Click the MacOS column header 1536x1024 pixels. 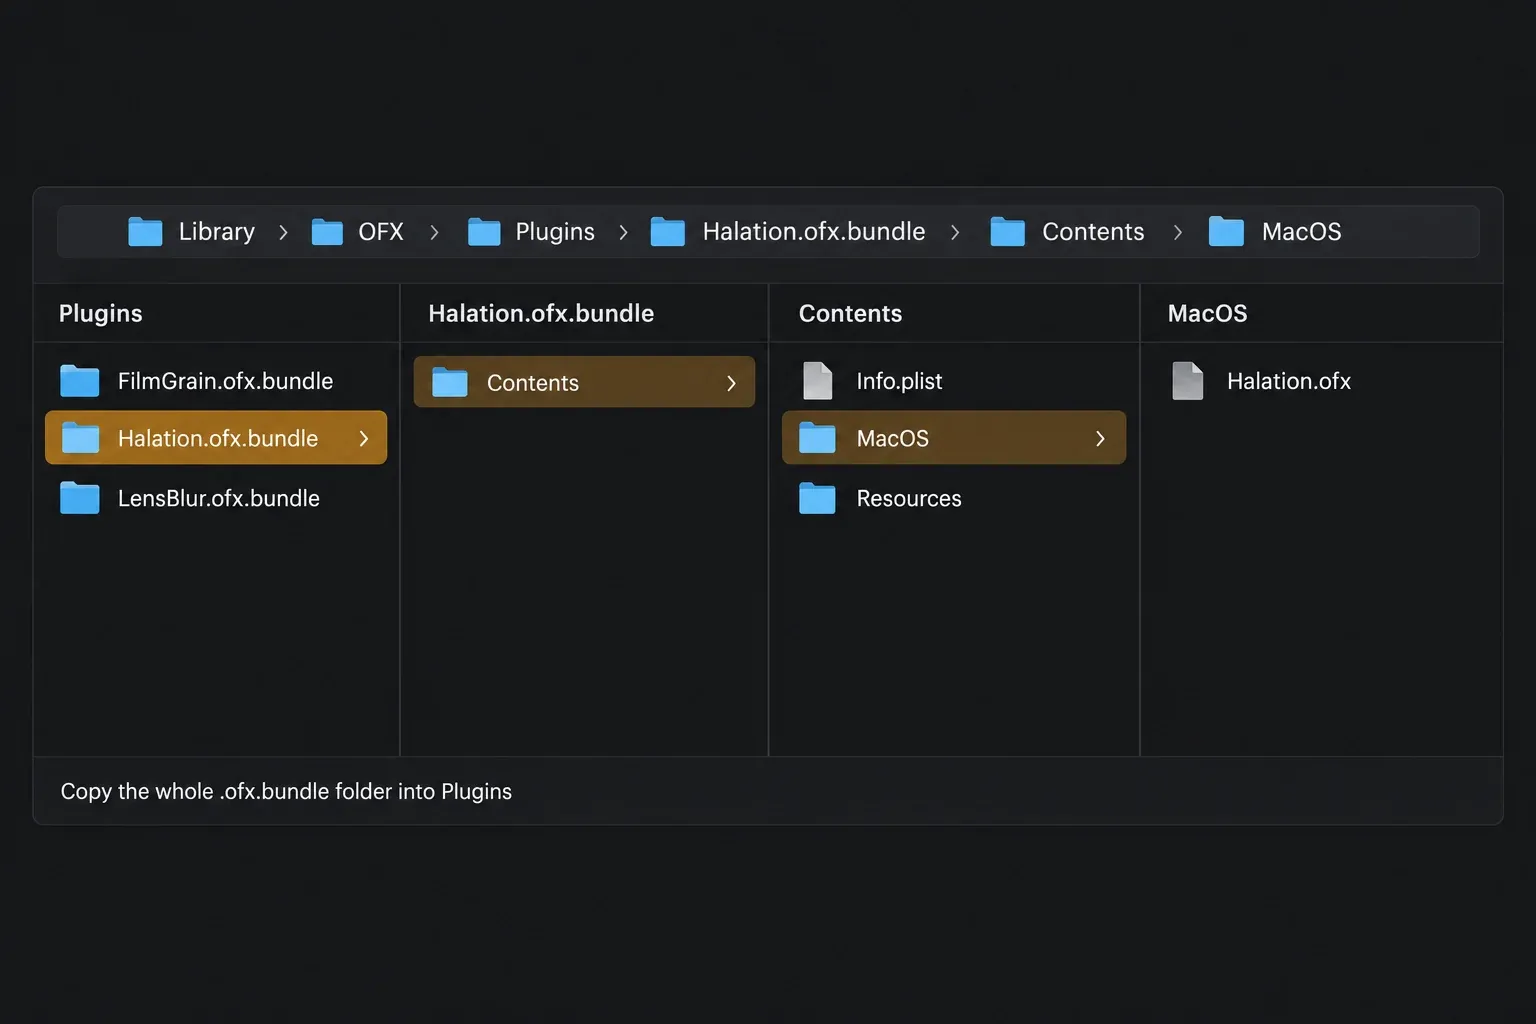pyautogui.click(x=1207, y=313)
